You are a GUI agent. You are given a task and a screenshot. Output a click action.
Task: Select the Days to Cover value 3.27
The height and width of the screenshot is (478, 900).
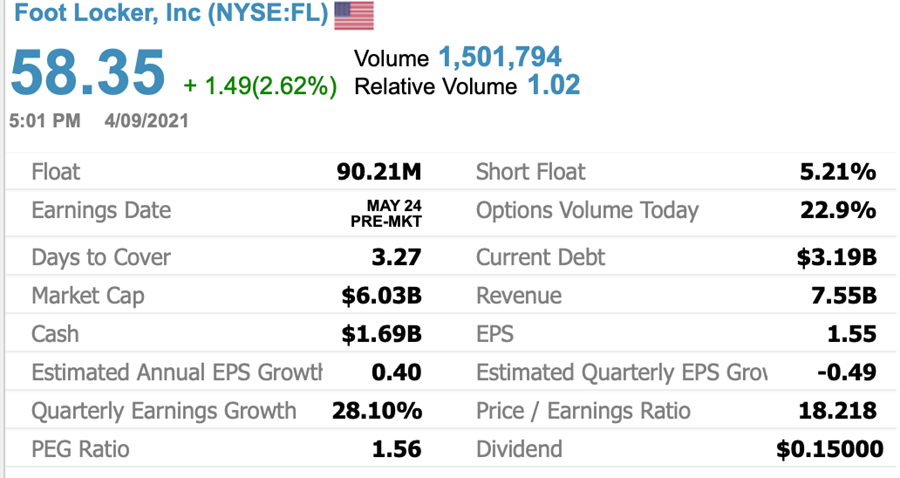click(397, 257)
